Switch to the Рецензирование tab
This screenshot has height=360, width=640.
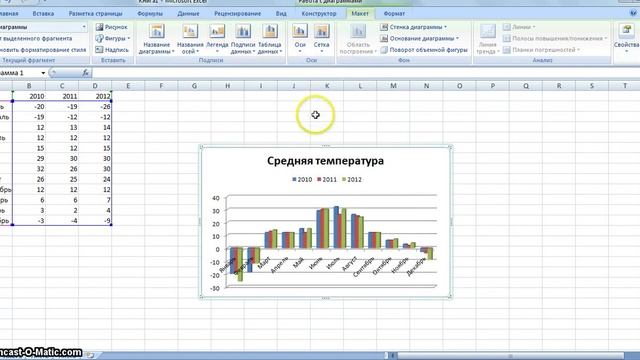(238, 13)
